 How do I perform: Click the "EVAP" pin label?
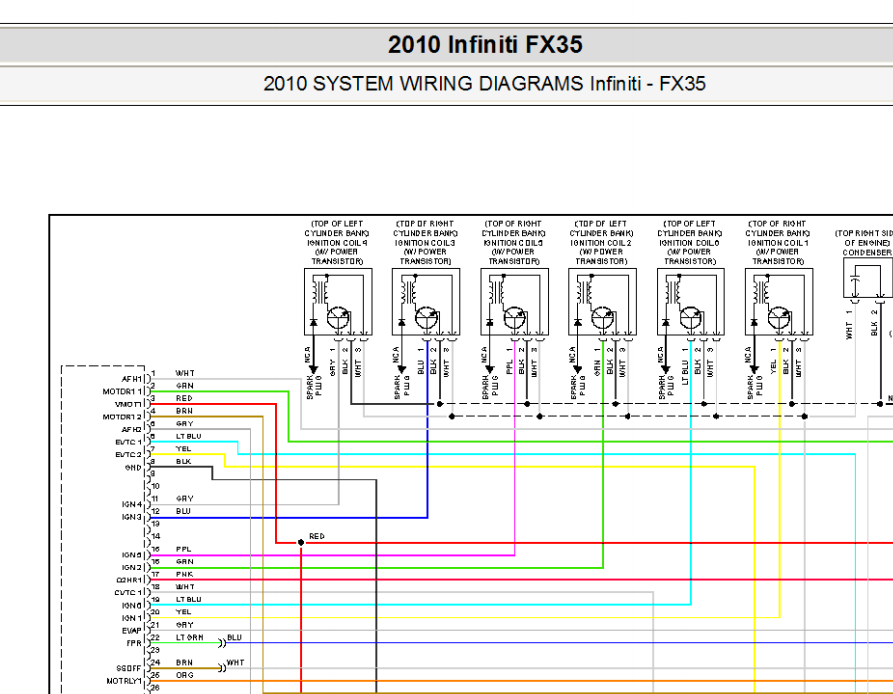point(132,631)
